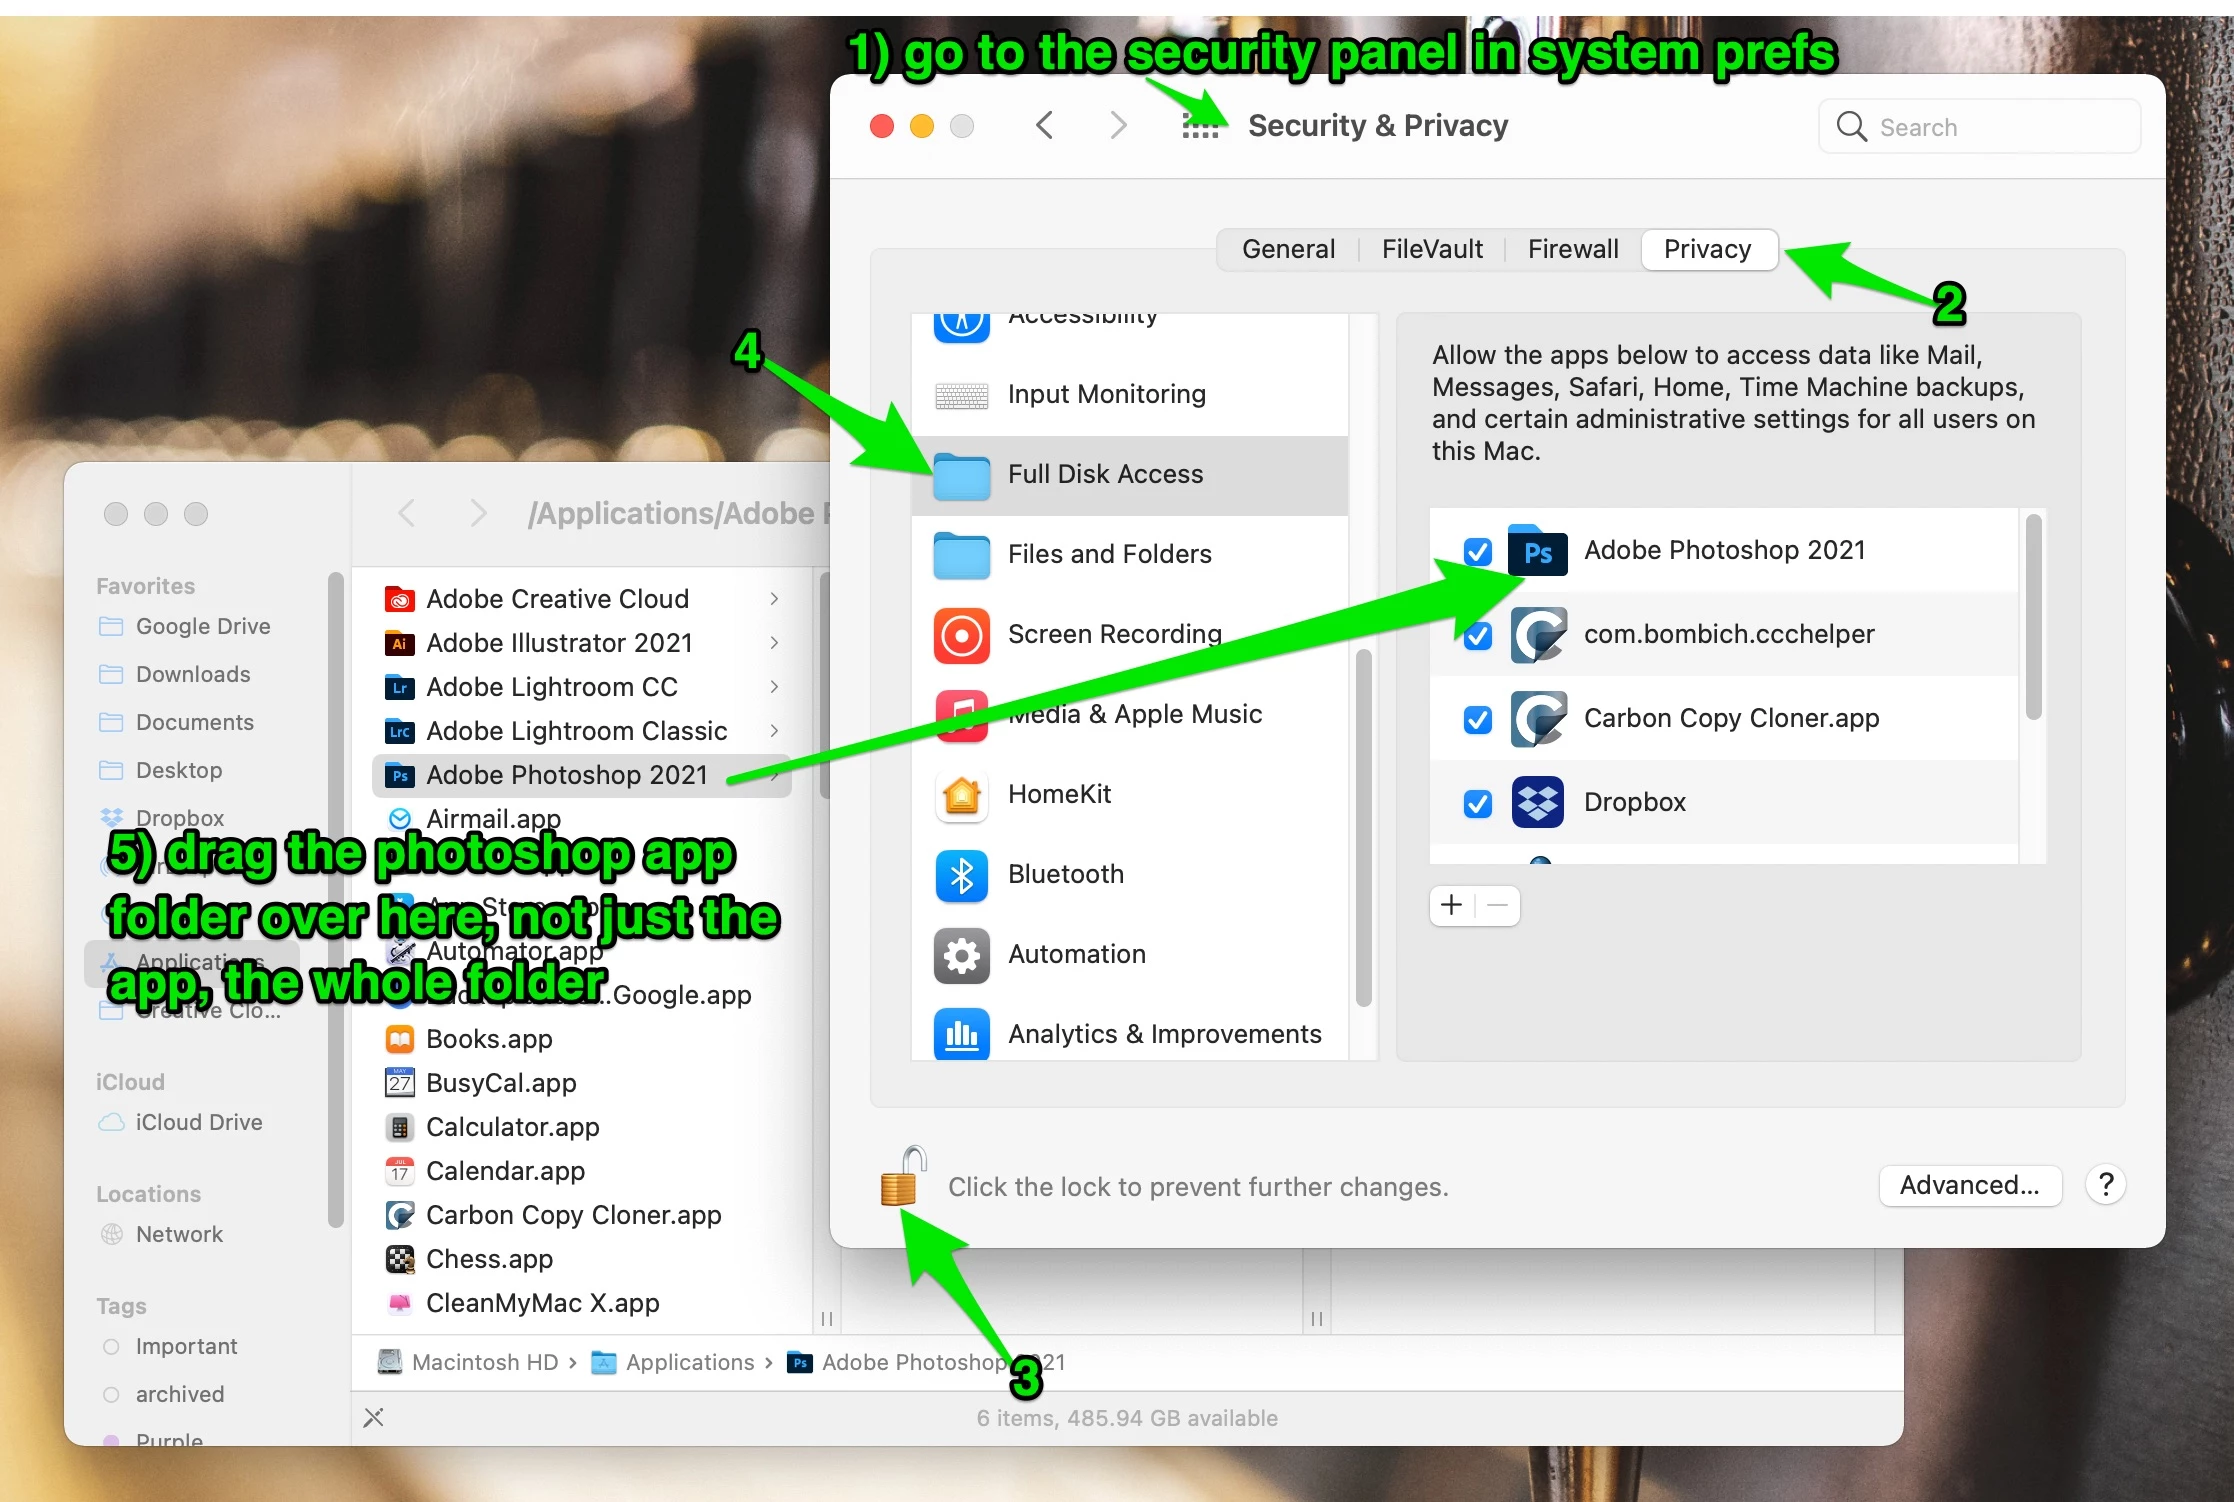This screenshot has height=1502, width=2234.
Task: Expand the Adobe Lightroom Classic folder chevron
Action: coord(774,731)
